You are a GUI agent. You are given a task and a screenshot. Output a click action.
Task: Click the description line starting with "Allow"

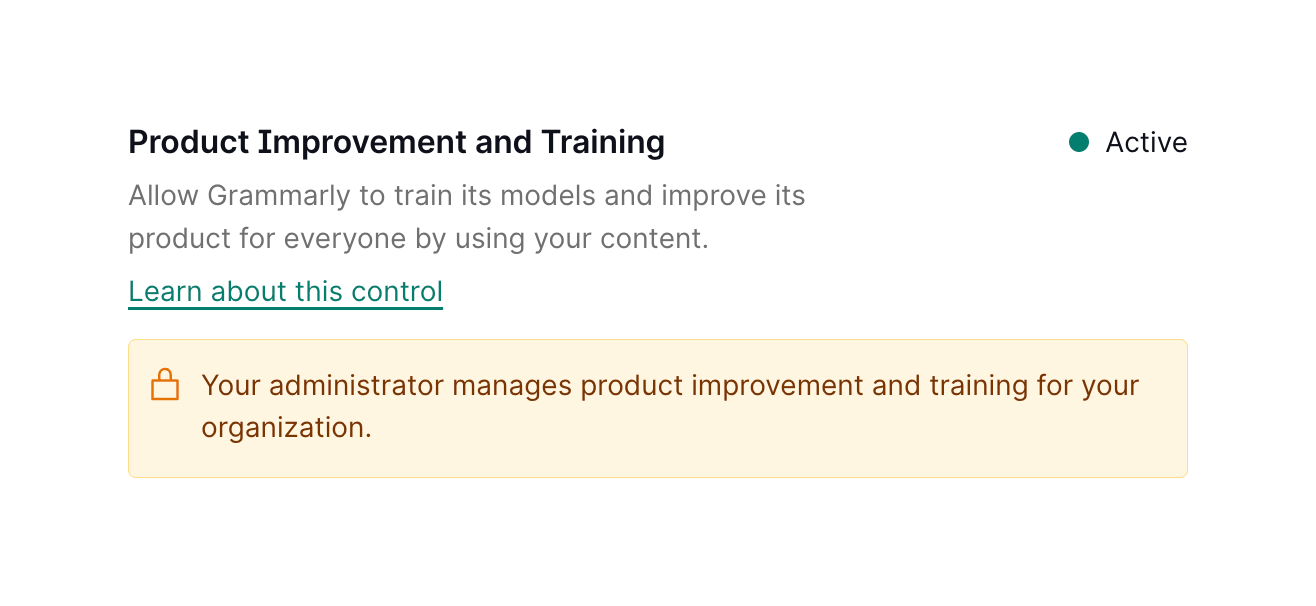[466, 195]
